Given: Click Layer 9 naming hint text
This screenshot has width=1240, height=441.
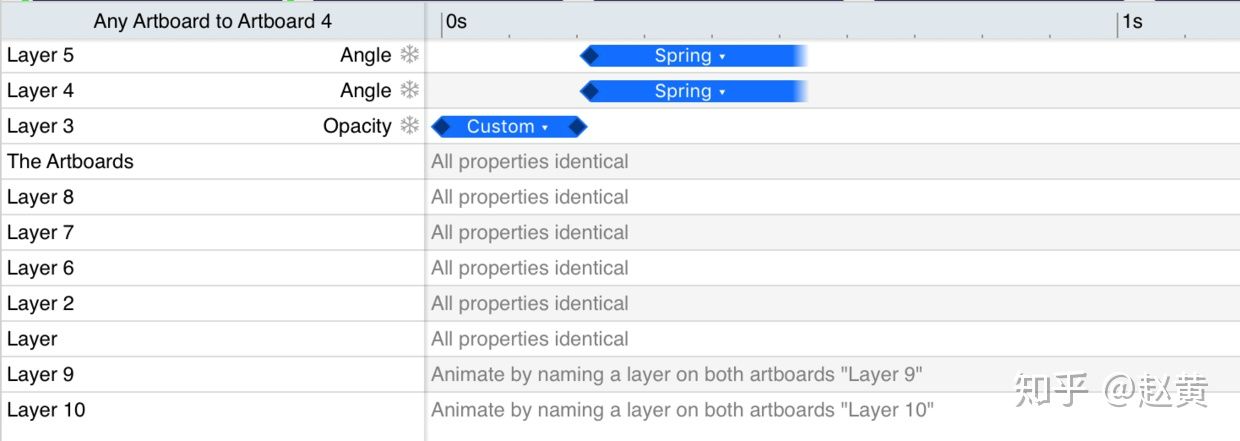Looking at the screenshot, I should (677, 374).
